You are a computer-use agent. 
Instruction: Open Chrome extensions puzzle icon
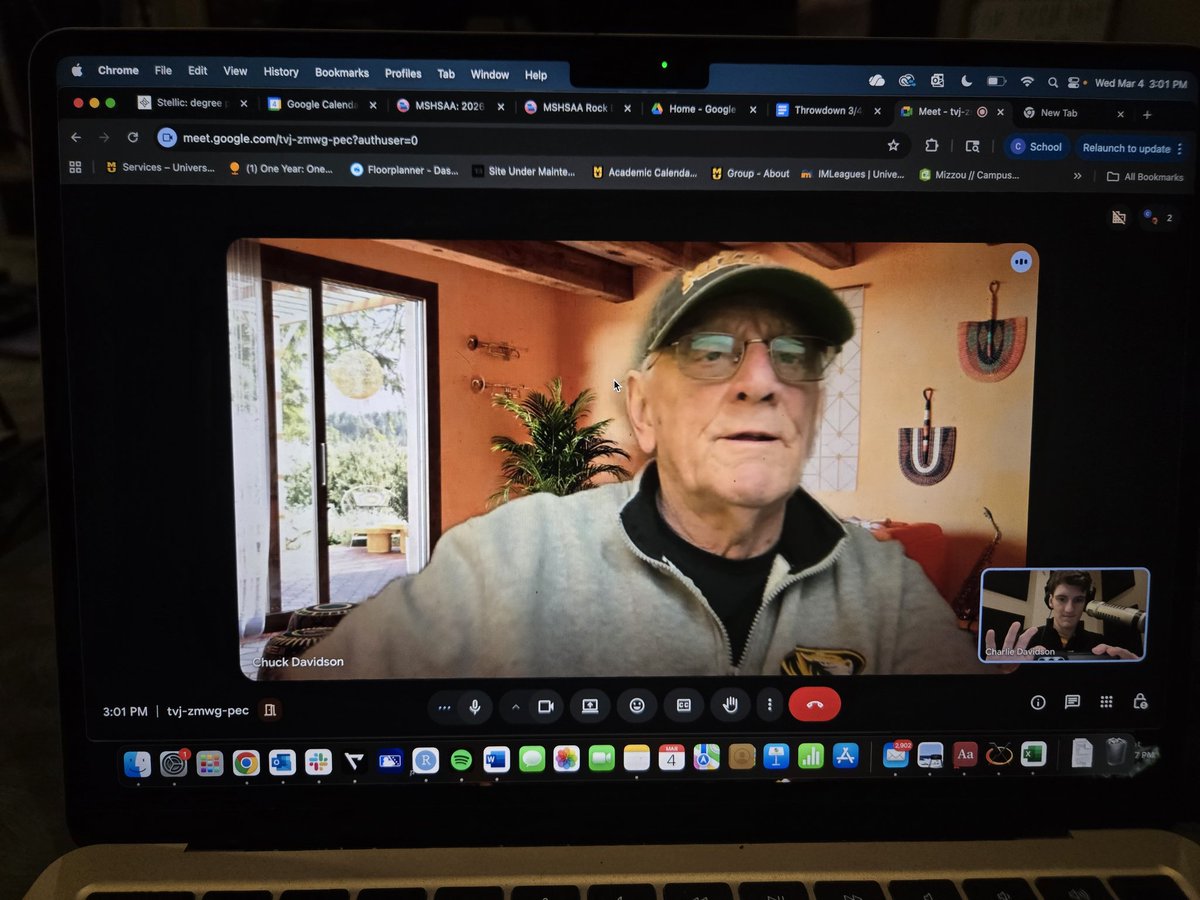pos(932,145)
